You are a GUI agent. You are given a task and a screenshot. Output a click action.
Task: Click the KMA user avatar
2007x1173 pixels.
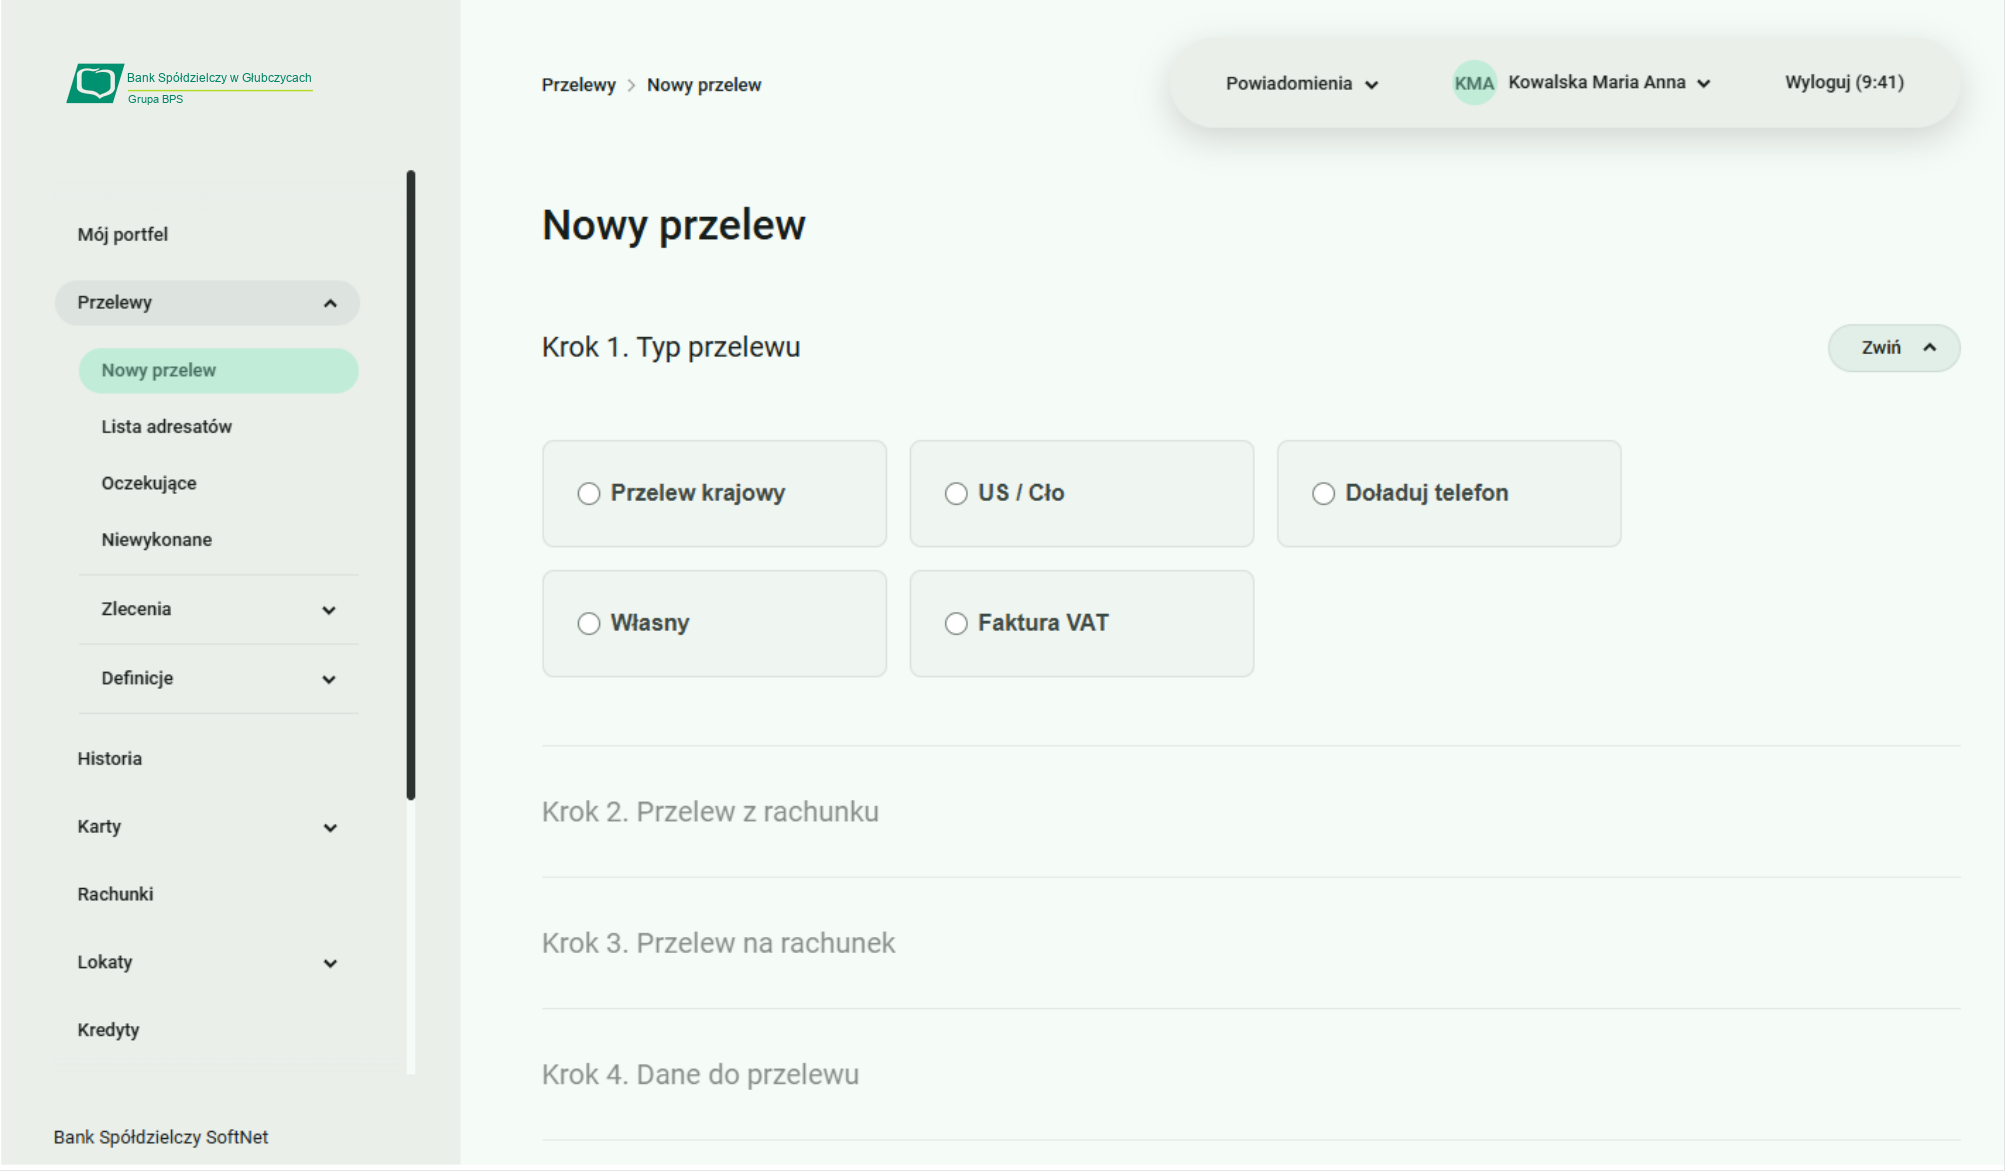[x=1473, y=83]
